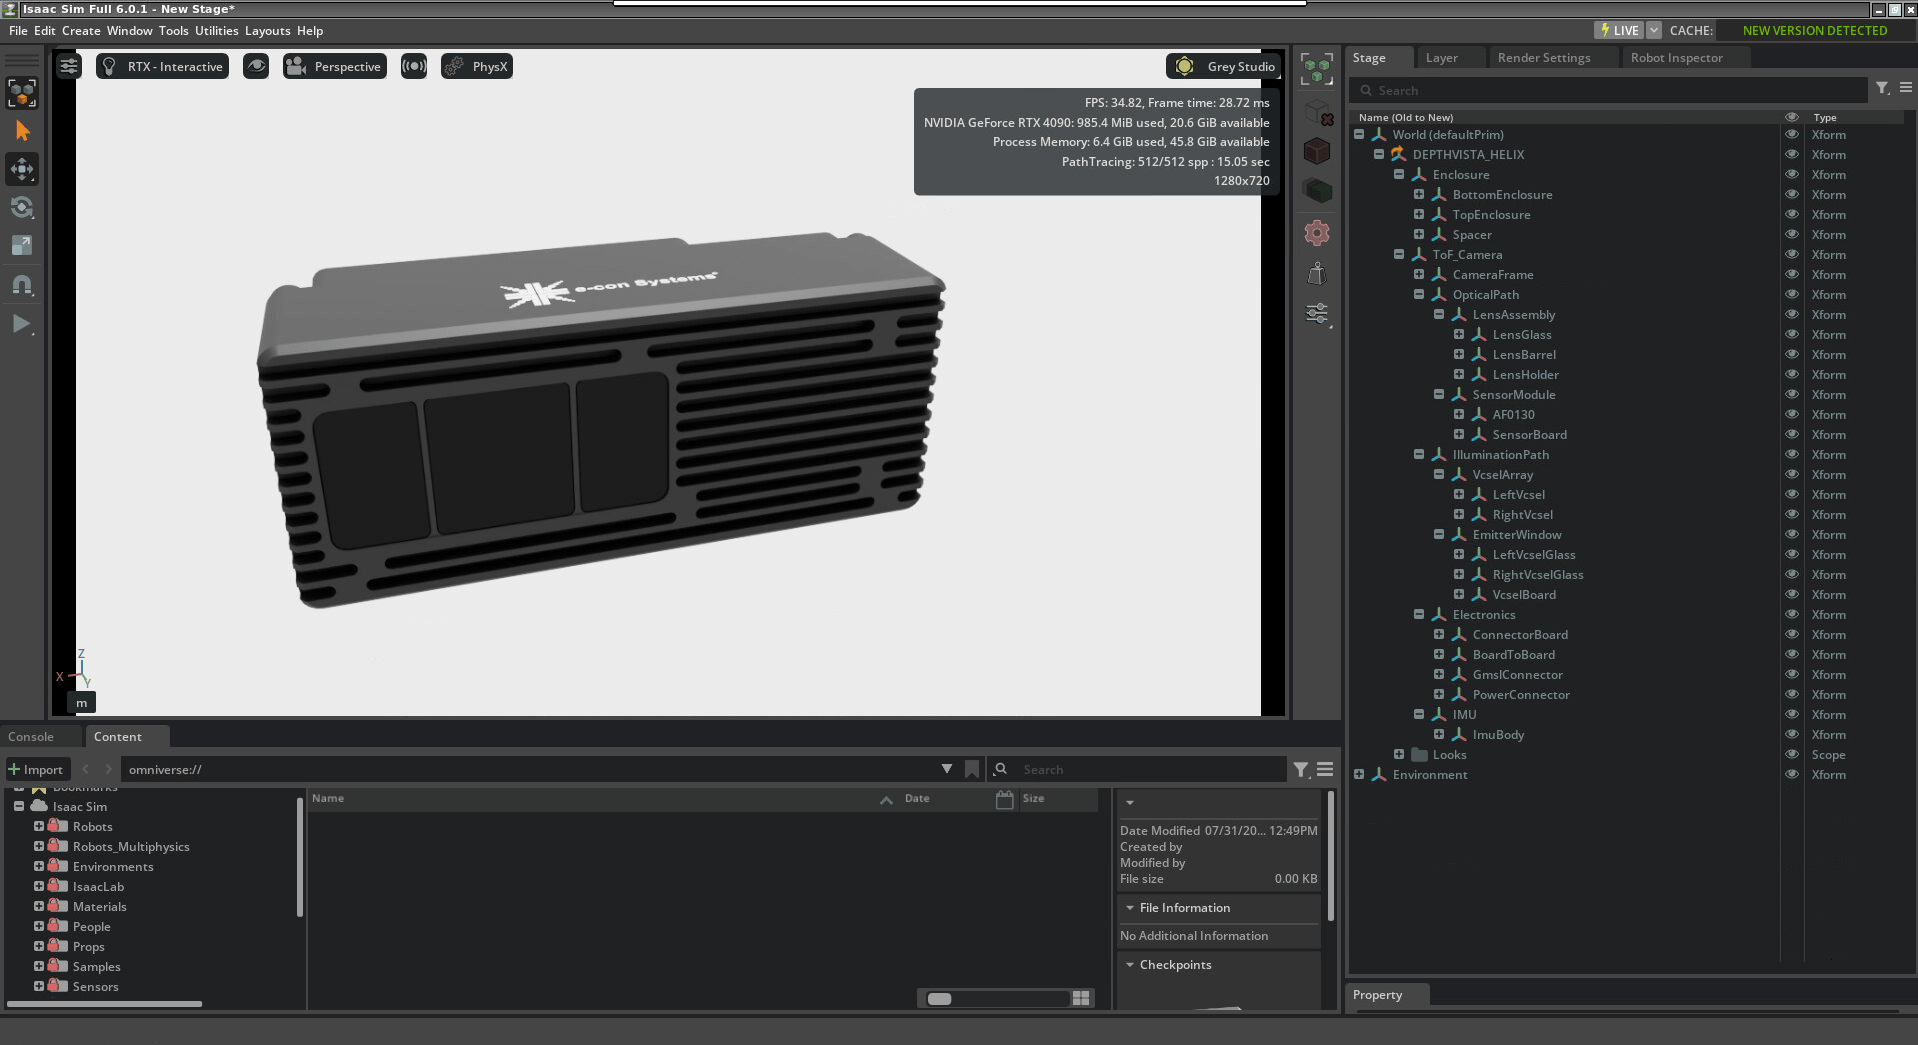The width and height of the screenshot is (1918, 1045).
Task: Hide the Environment prim
Action: (1792, 775)
